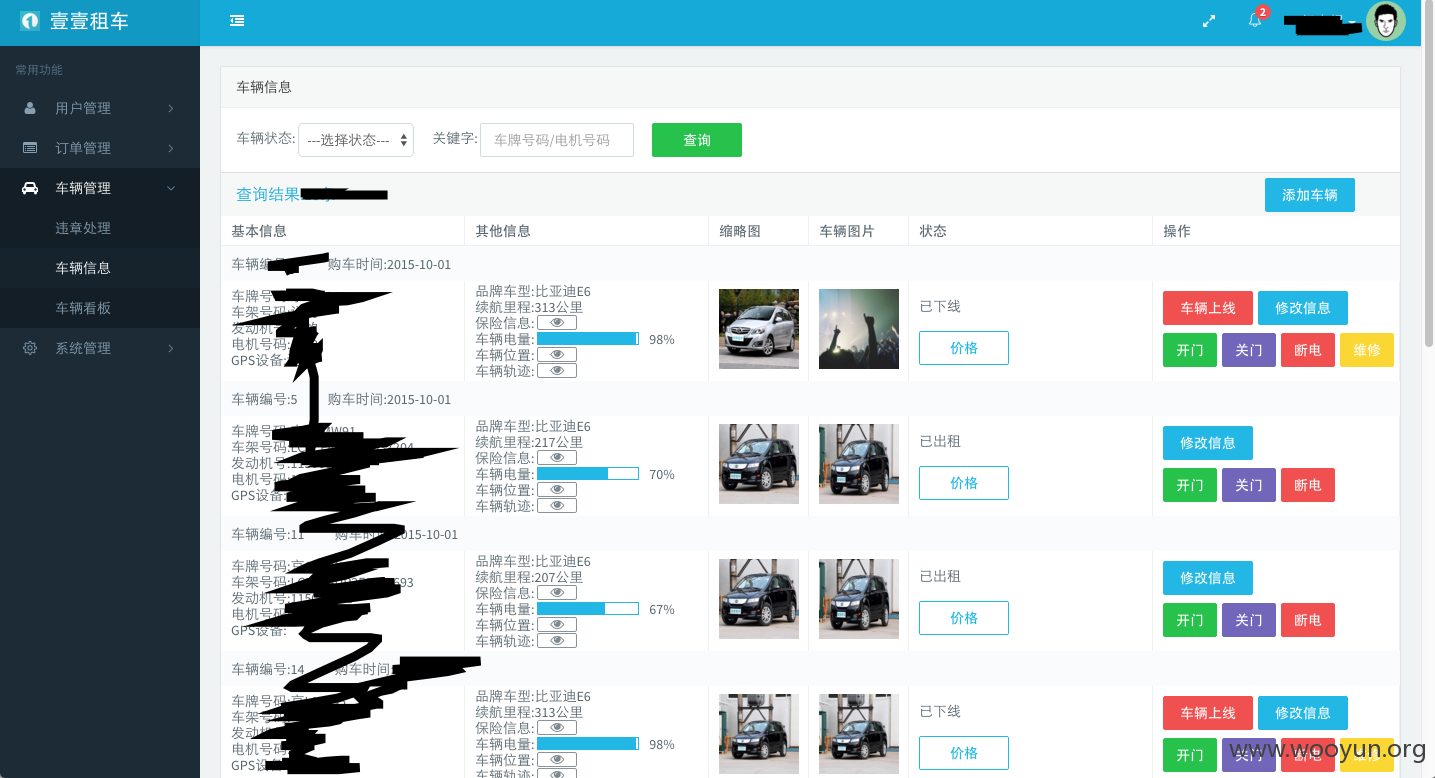This screenshot has height=778, width=1435.
Task: Open the 车辆看板 submenu item
Action: pos(83,308)
